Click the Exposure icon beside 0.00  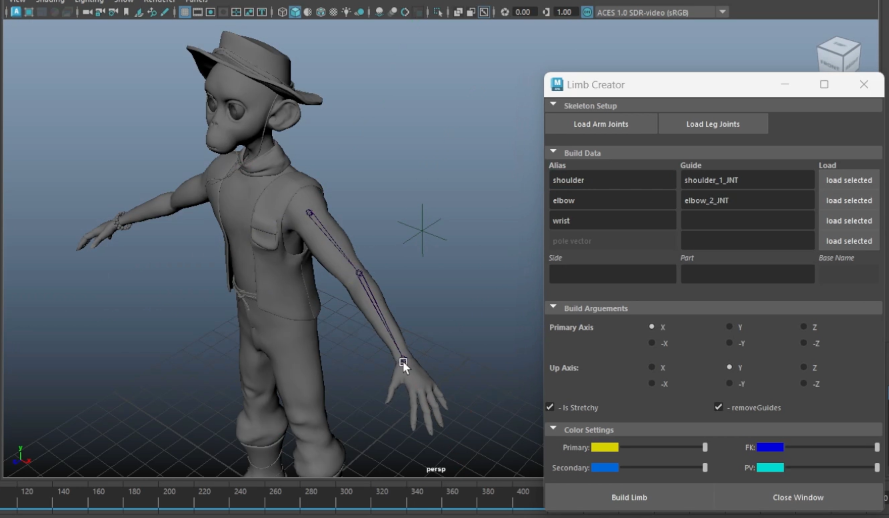[505, 12]
